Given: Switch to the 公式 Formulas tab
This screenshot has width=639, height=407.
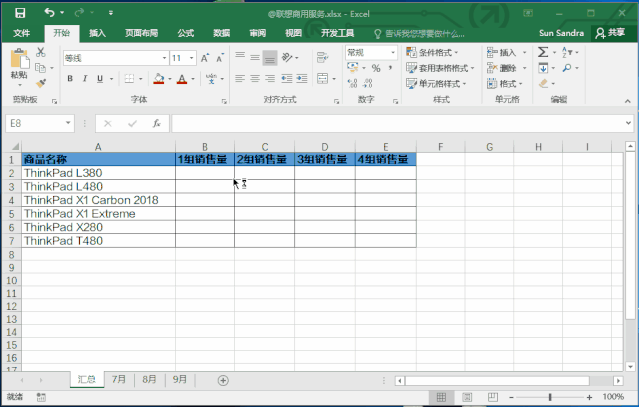Looking at the screenshot, I should click(x=185, y=33).
